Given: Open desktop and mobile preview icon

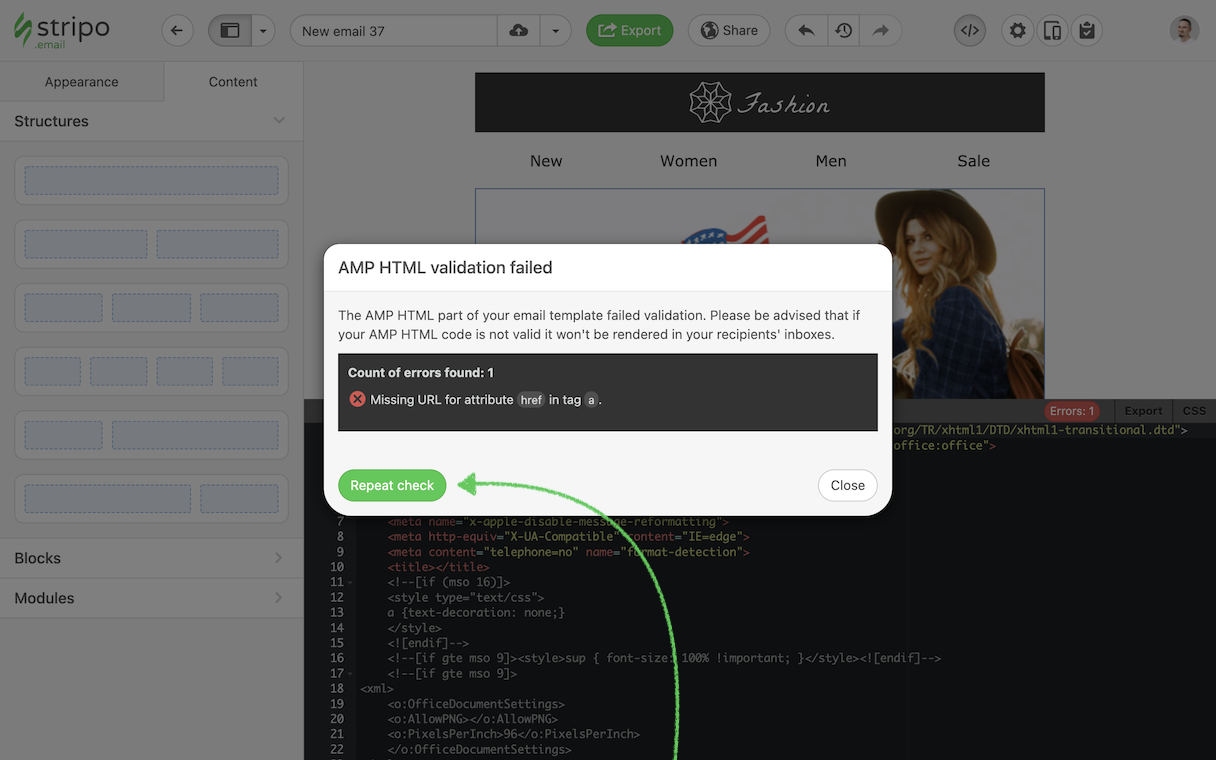Looking at the screenshot, I should (1052, 30).
